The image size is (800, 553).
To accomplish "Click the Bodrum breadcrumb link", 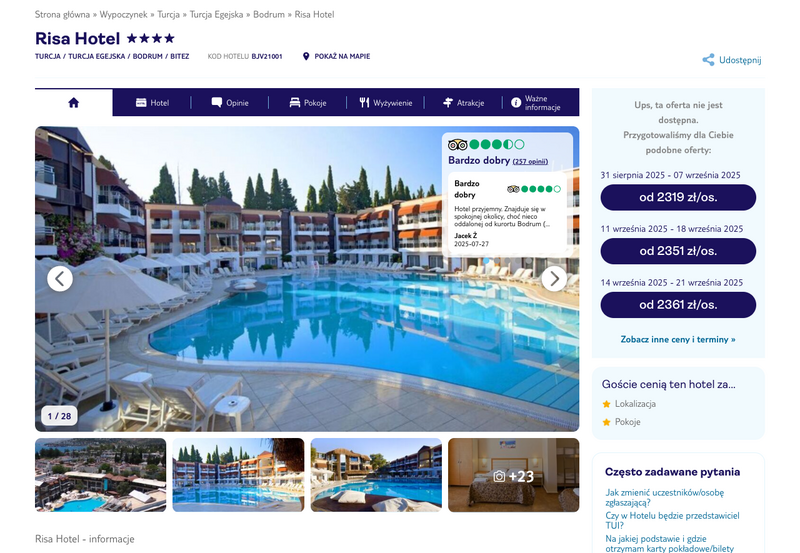I will pos(269,14).
